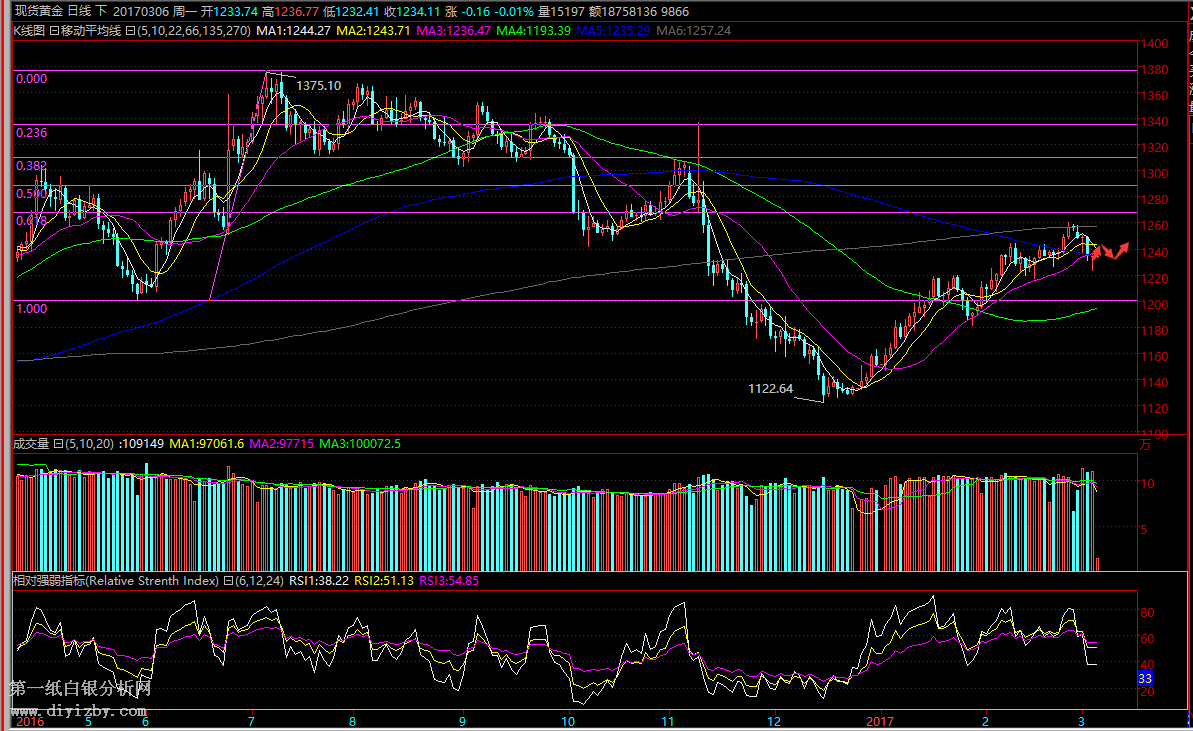1193x731 pixels.
Task: Click month 9 on the time axis
Action: 463,721
